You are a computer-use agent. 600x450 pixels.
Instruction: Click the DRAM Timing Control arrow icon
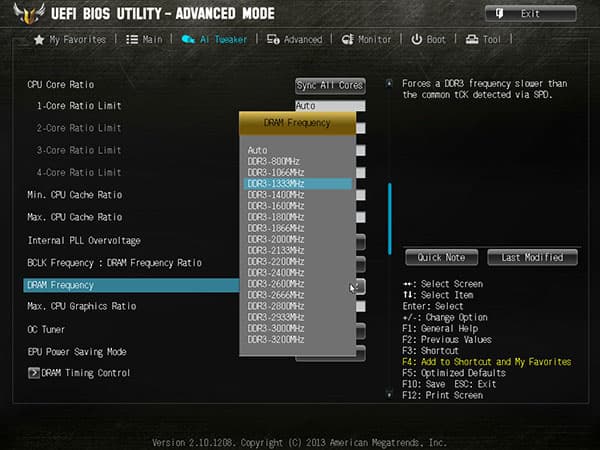(34, 373)
